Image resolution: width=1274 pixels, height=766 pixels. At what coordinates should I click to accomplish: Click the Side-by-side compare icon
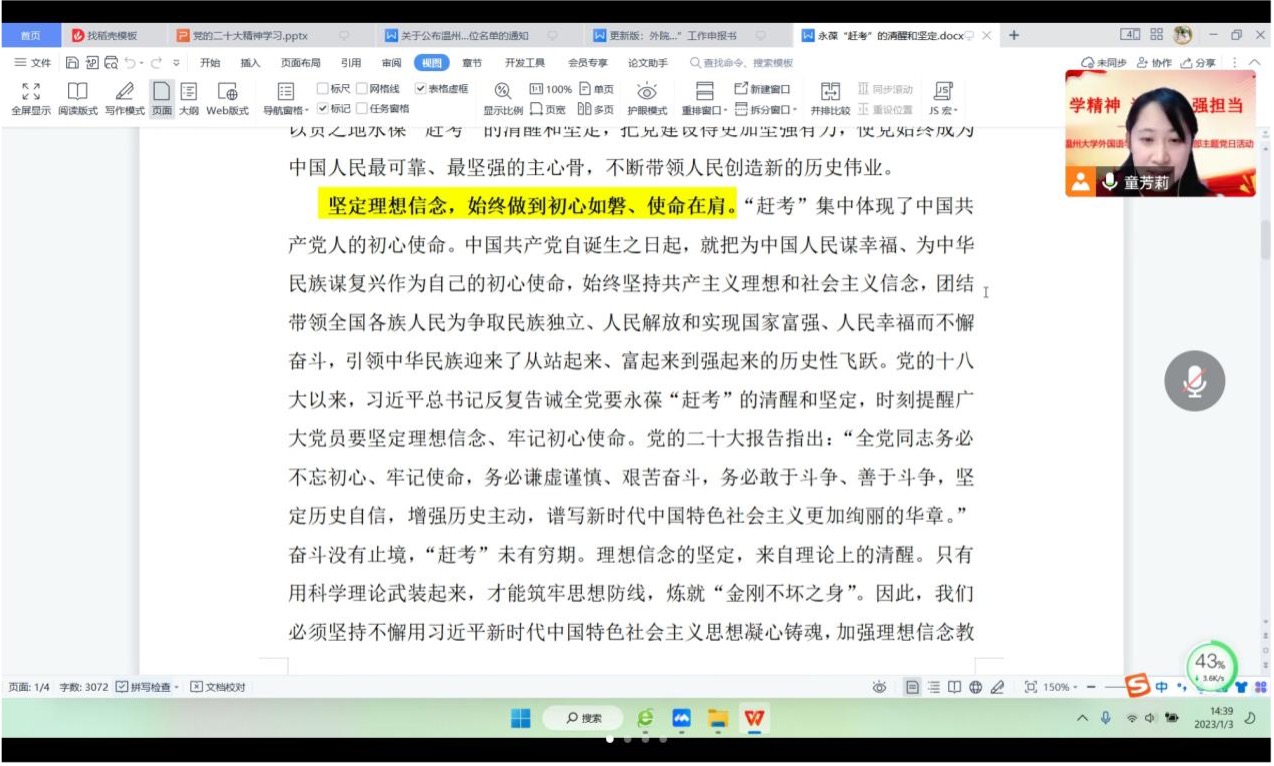[830, 98]
